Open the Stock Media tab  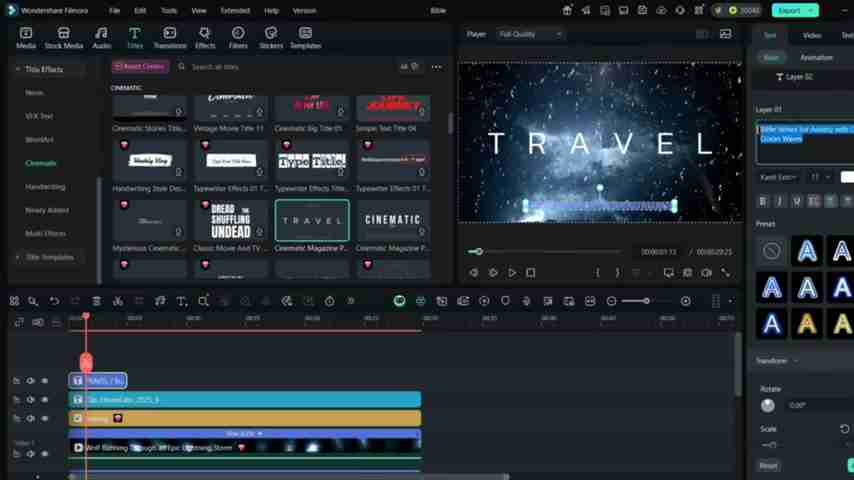tap(64, 38)
